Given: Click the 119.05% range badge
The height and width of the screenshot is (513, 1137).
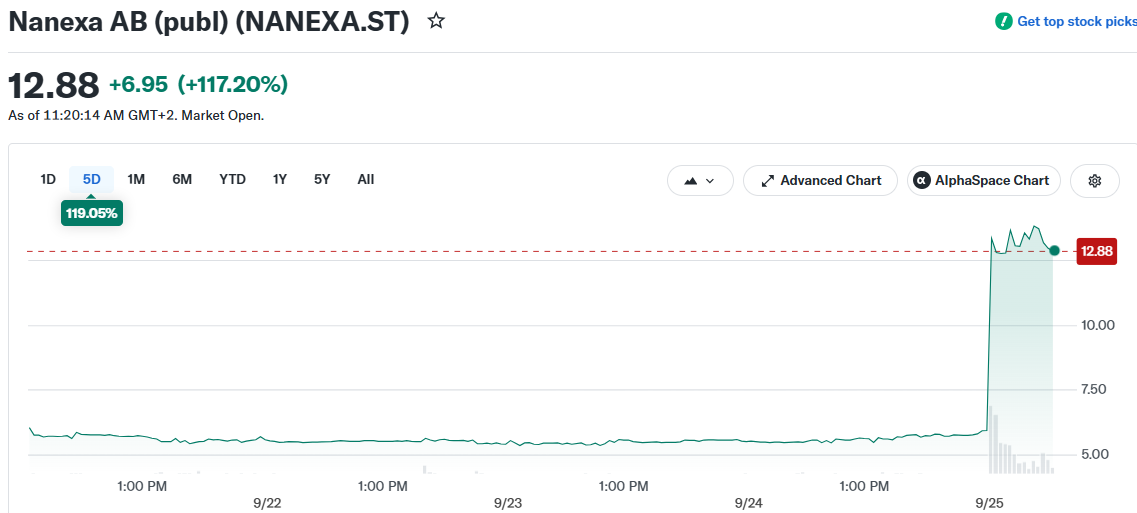Looking at the screenshot, I should click(91, 213).
